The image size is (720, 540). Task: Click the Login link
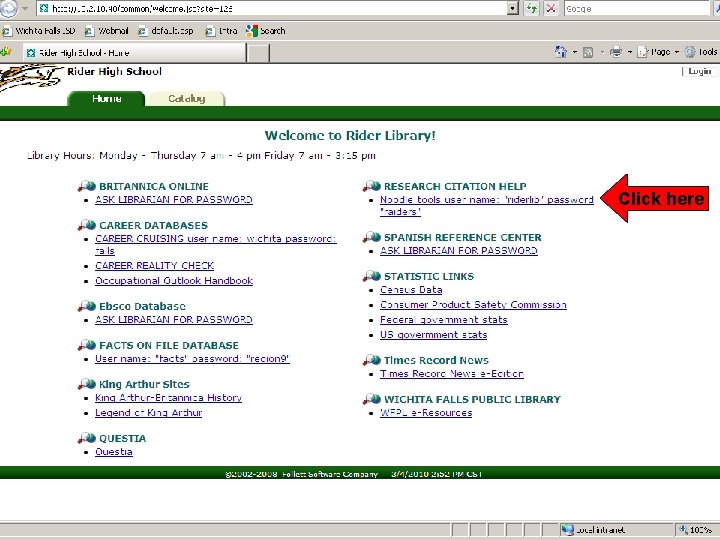[x=699, y=71]
